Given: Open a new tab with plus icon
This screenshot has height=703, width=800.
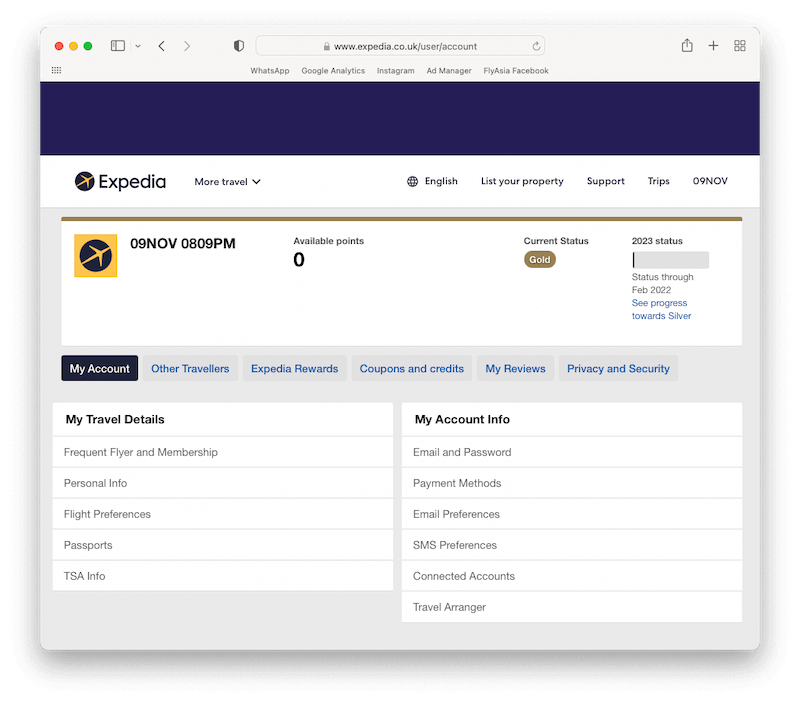Looking at the screenshot, I should [713, 46].
